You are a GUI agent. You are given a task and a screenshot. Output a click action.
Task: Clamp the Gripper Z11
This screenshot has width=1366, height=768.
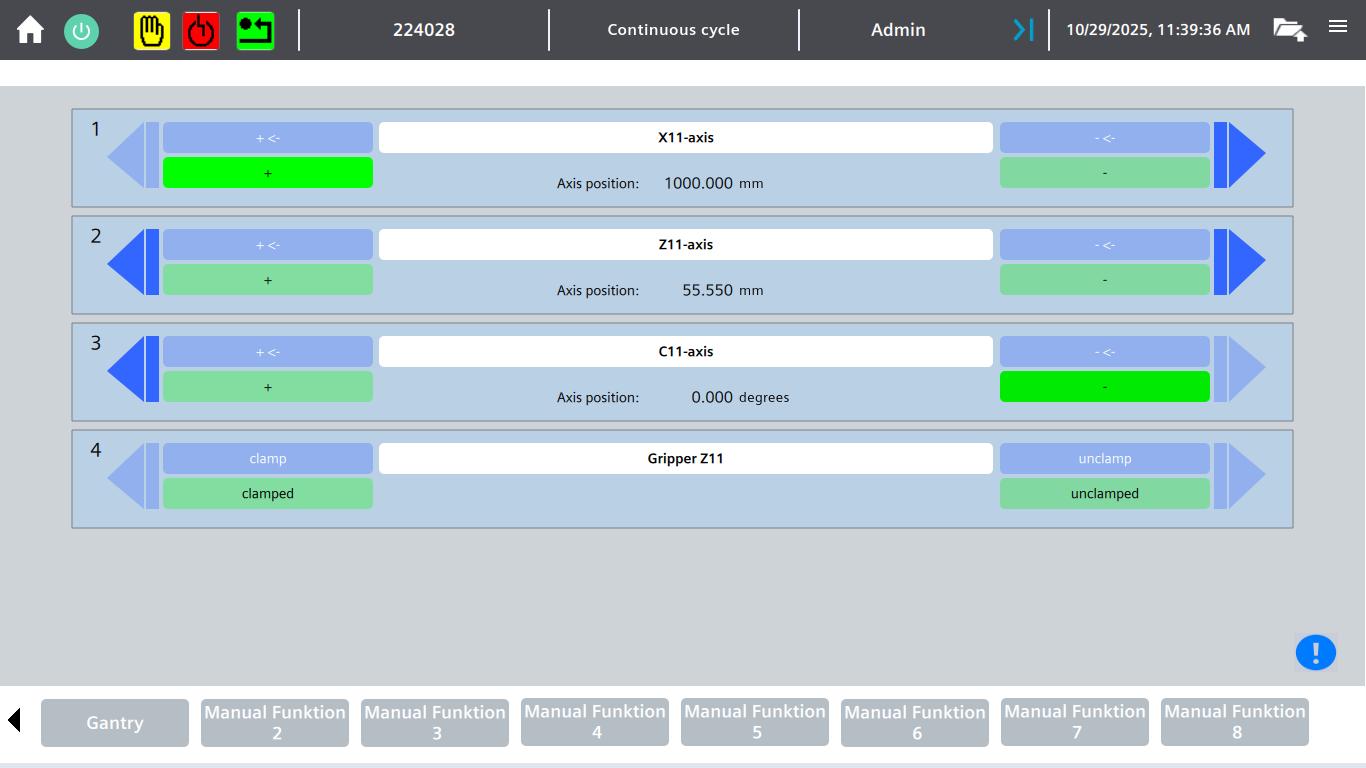(x=267, y=458)
